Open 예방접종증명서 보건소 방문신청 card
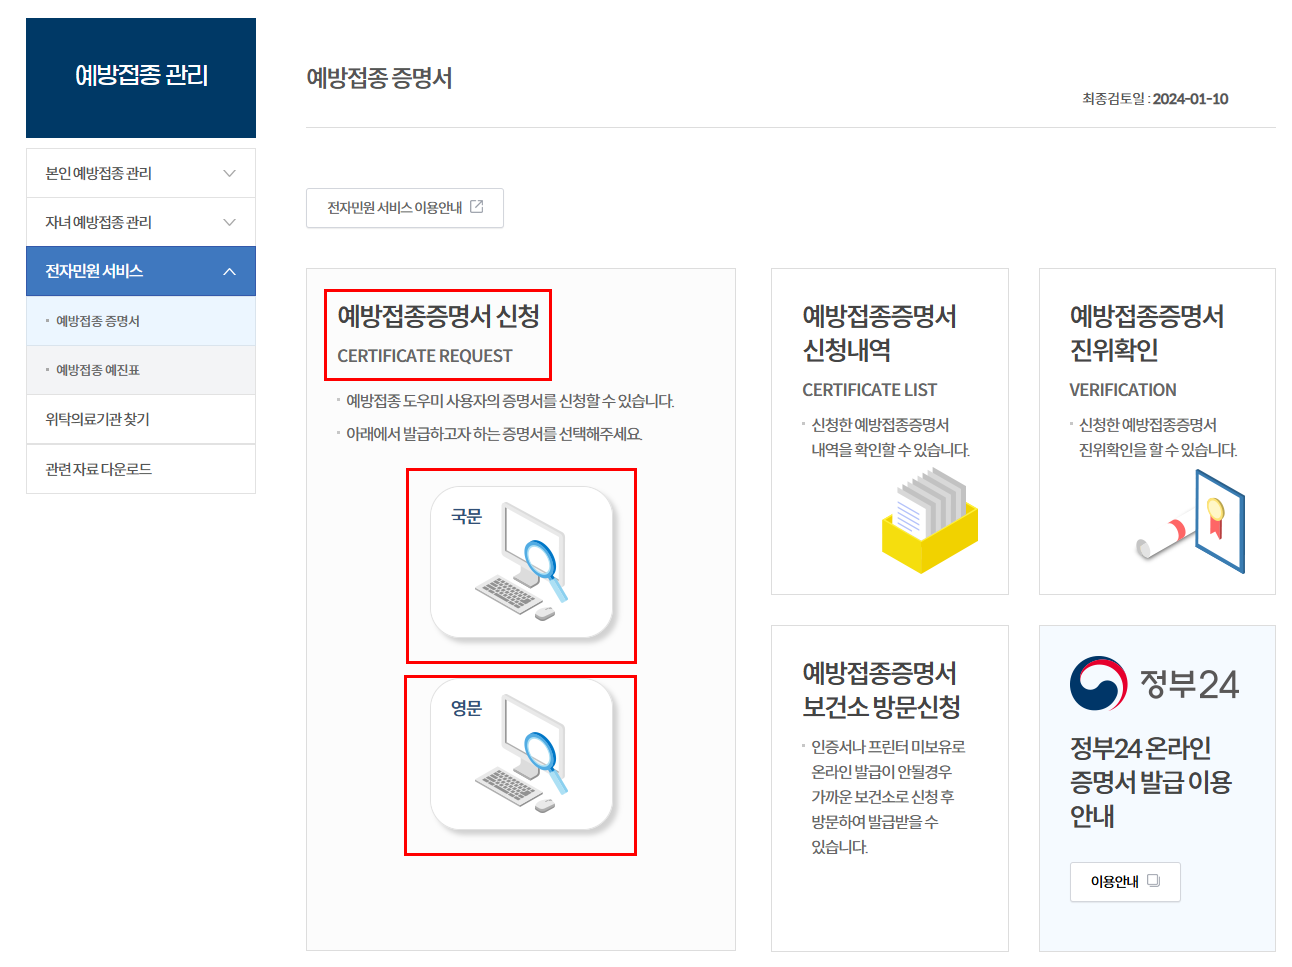Image resolution: width=1292 pixels, height=967 pixels. [x=890, y=787]
